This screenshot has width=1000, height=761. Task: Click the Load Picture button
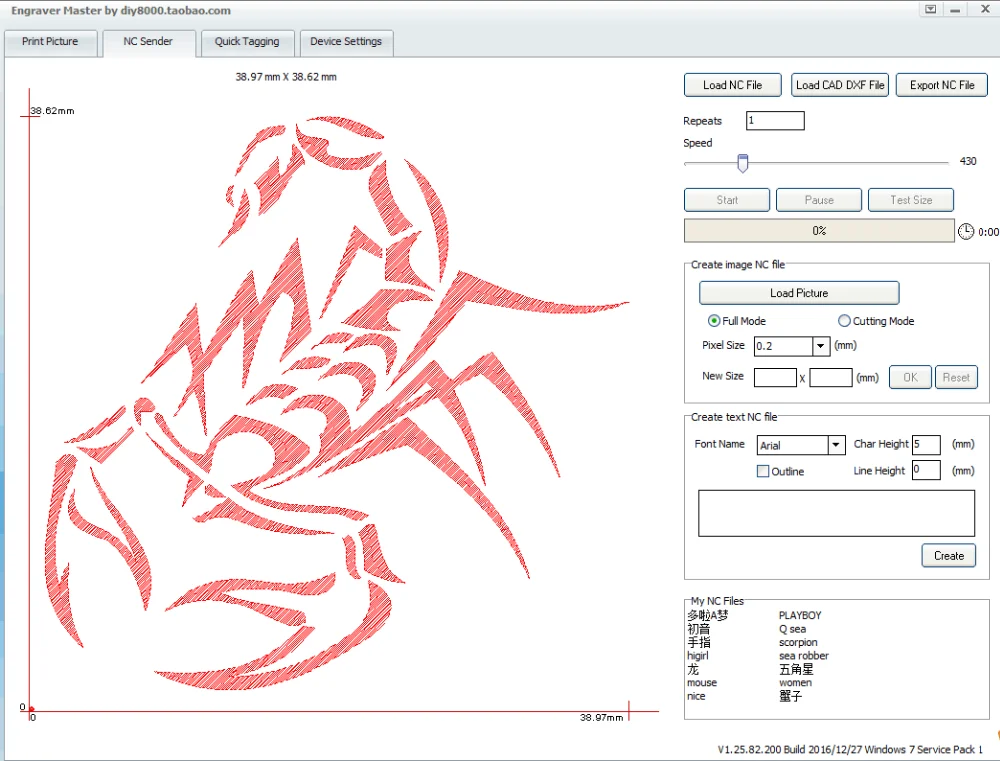(x=799, y=293)
